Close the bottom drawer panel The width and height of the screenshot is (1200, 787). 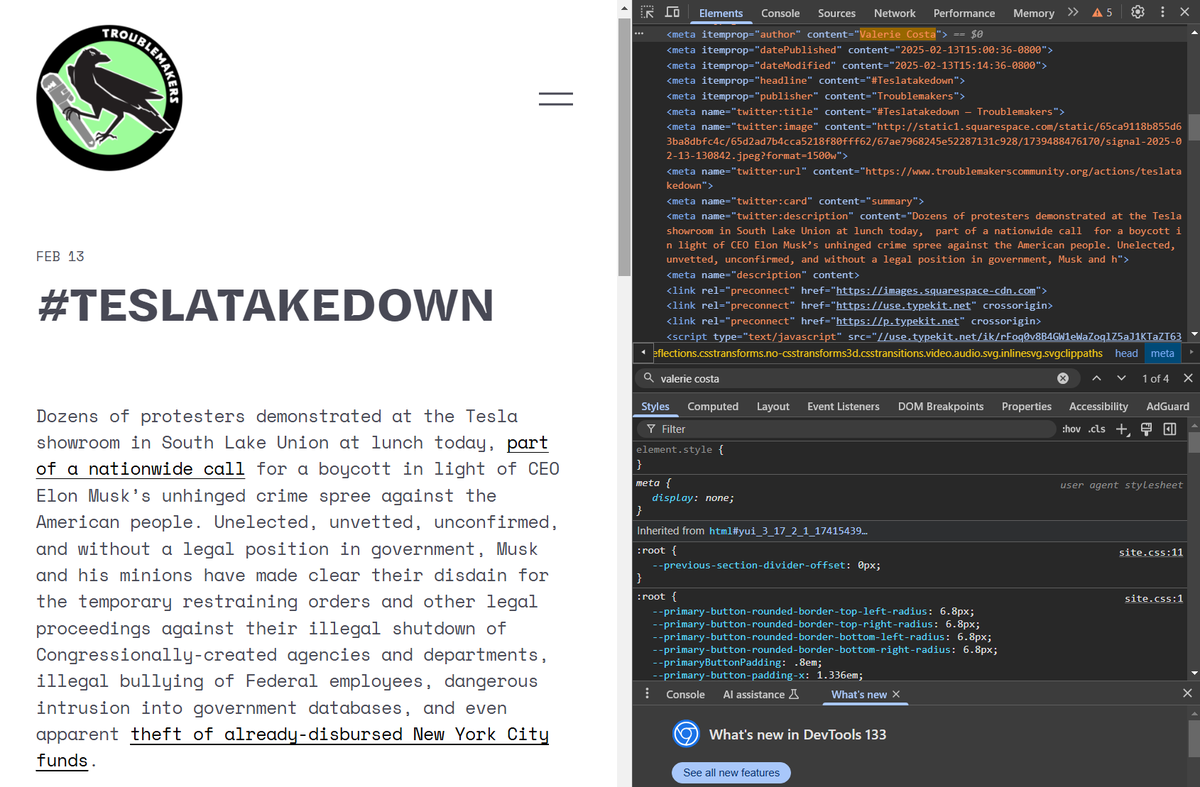[x=1187, y=694]
